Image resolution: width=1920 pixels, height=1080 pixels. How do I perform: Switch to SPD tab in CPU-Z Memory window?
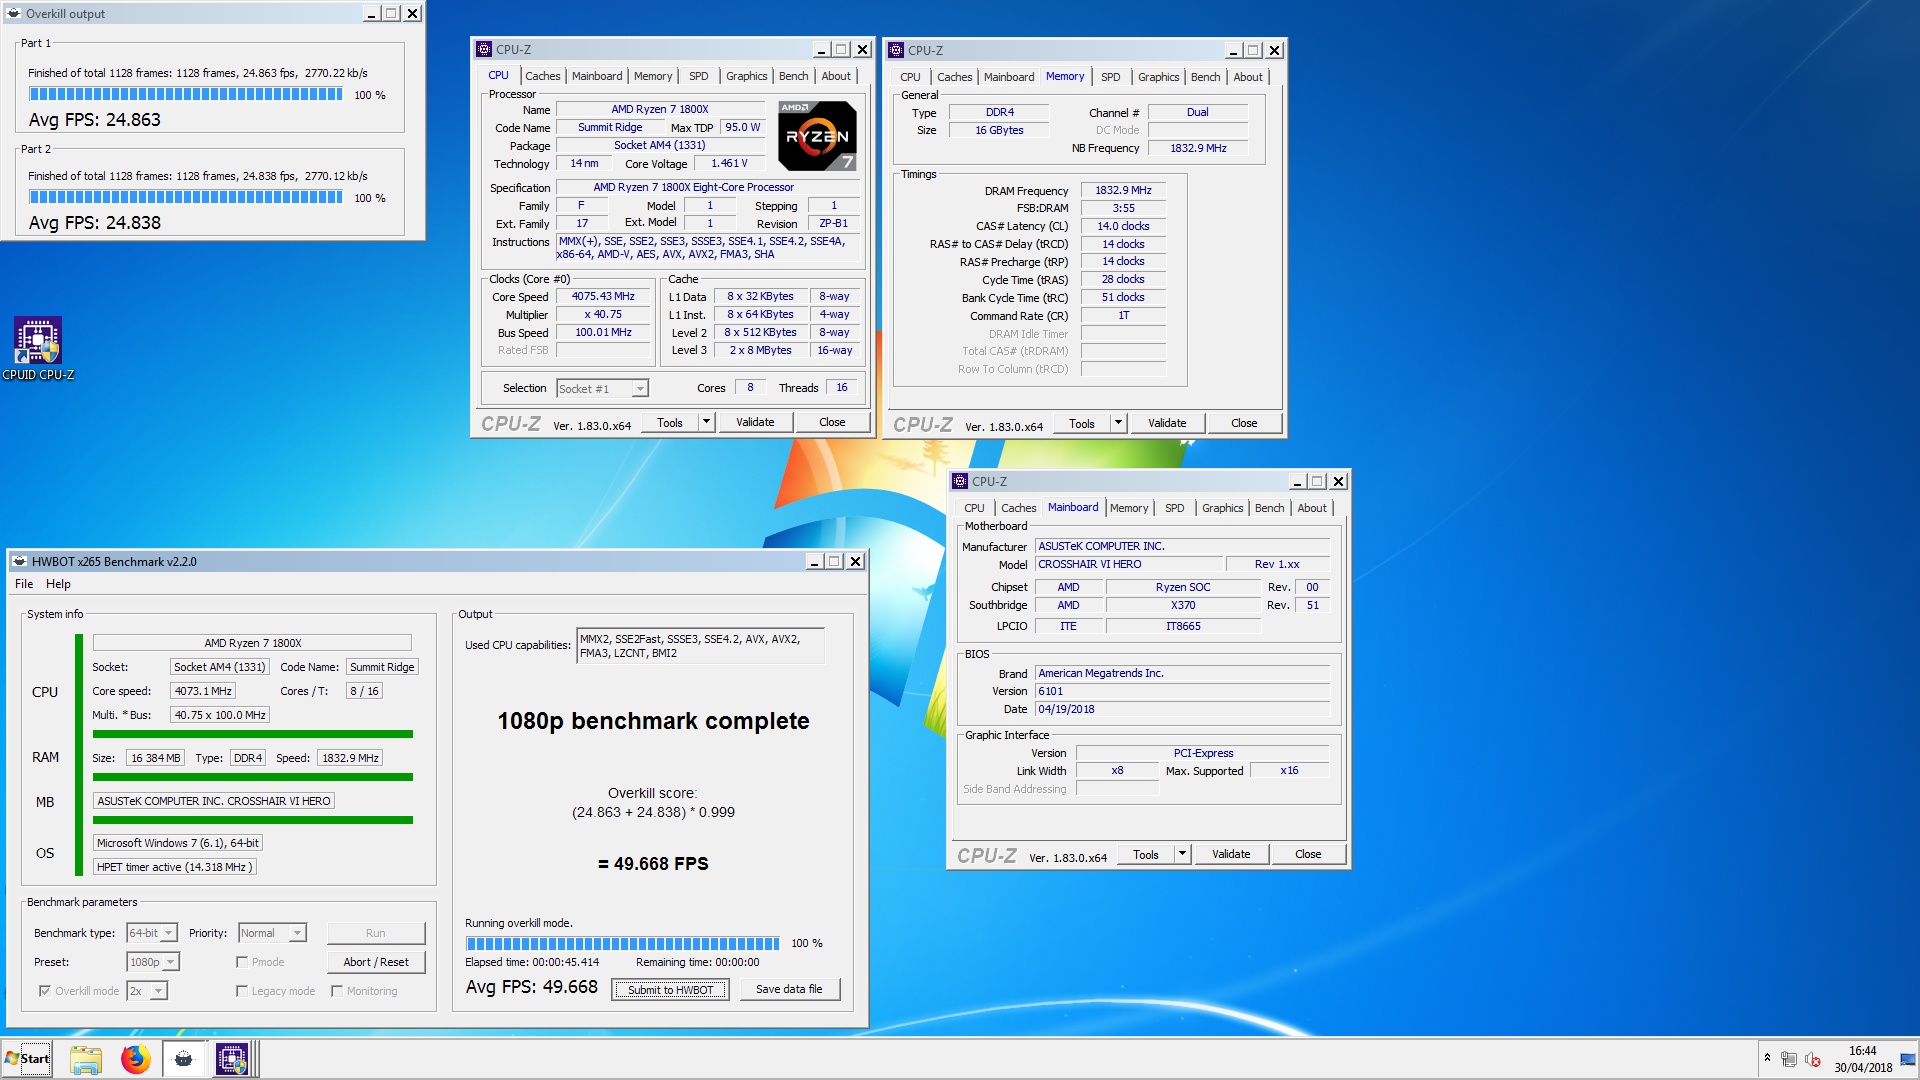coord(1110,77)
